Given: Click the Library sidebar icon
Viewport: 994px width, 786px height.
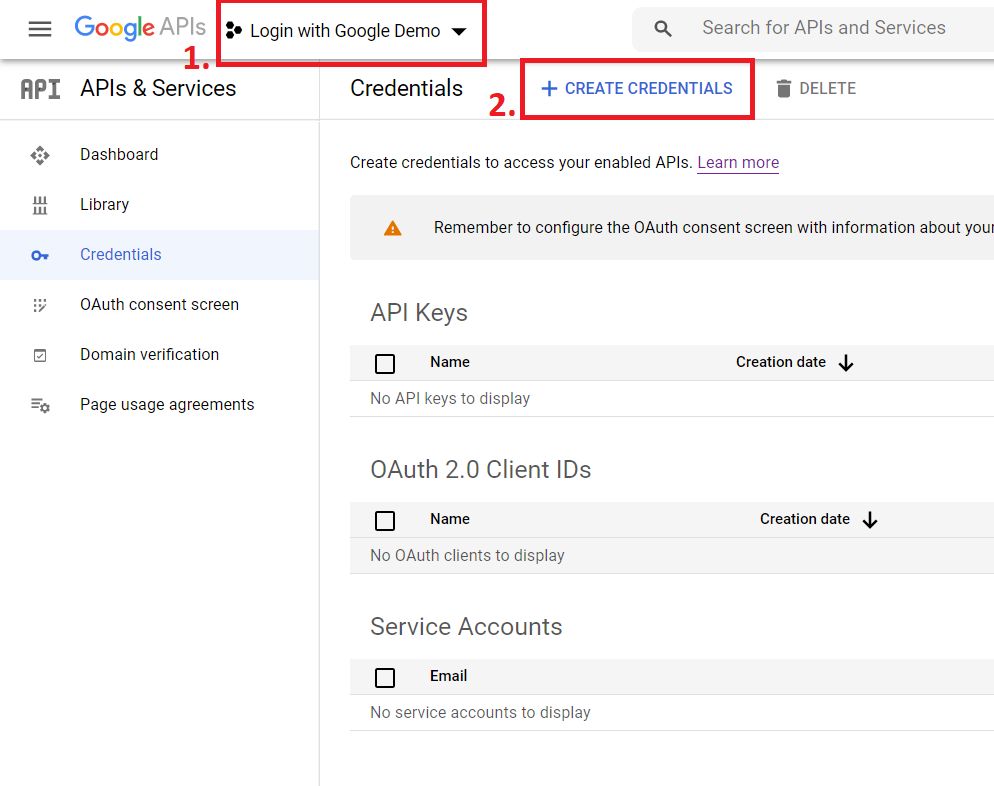Looking at the screenshot, I should [40, 205].
